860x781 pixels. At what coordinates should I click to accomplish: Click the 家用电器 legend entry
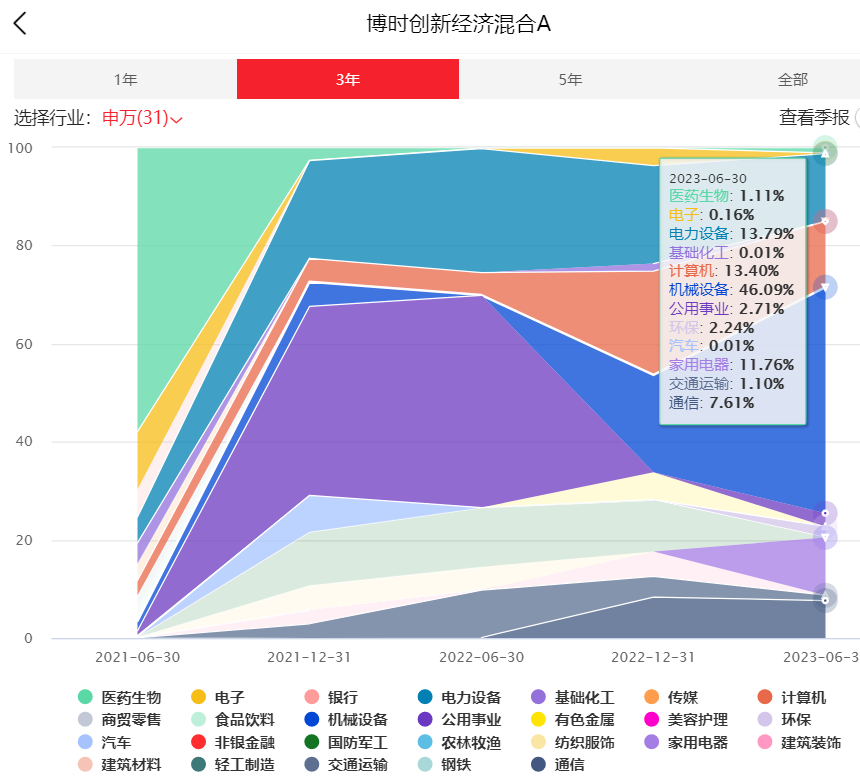click(687, 742)
